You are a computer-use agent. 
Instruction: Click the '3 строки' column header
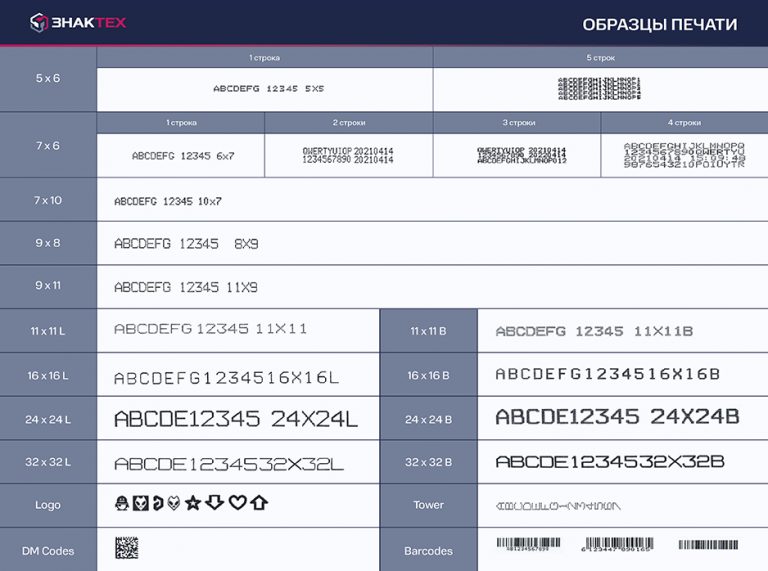(519, 122)
